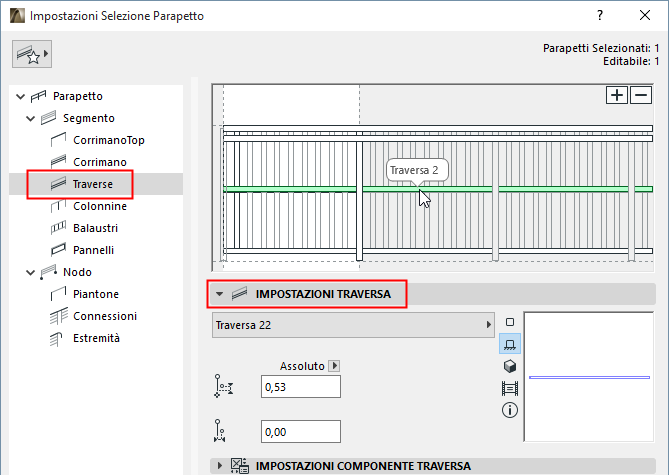669x475 pixels.
Task: Click the CorrimanoTop rail icon
Action: click(x=58, y=140)
